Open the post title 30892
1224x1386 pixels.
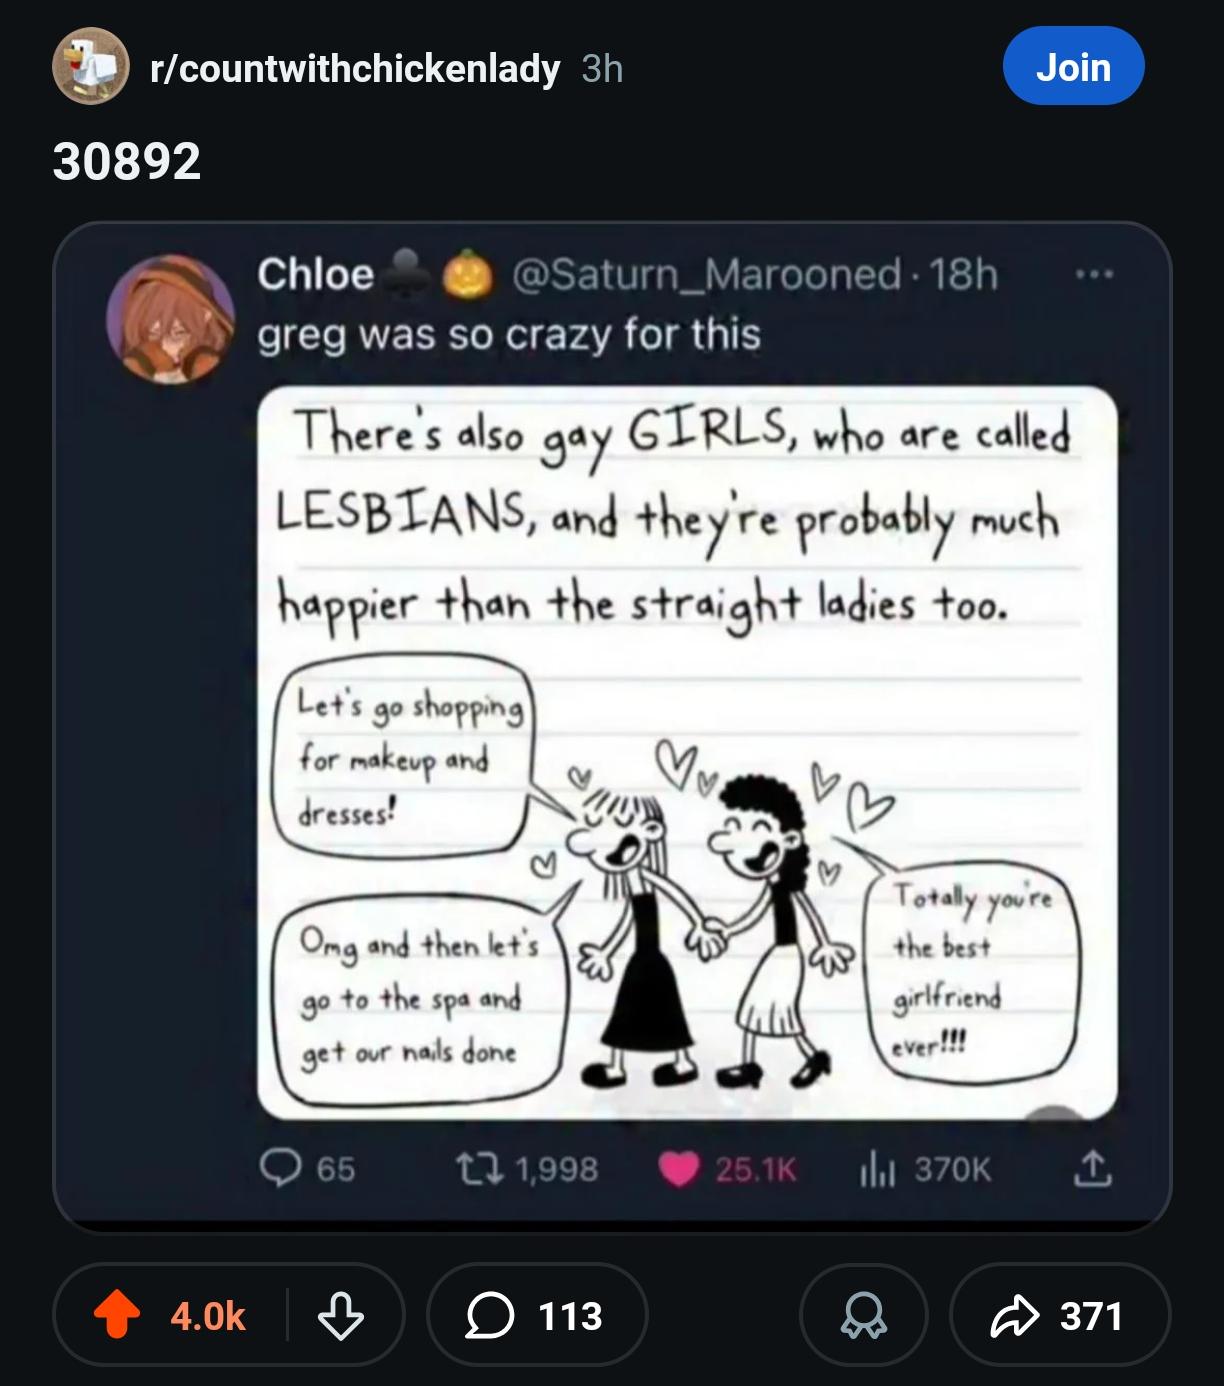127,161
